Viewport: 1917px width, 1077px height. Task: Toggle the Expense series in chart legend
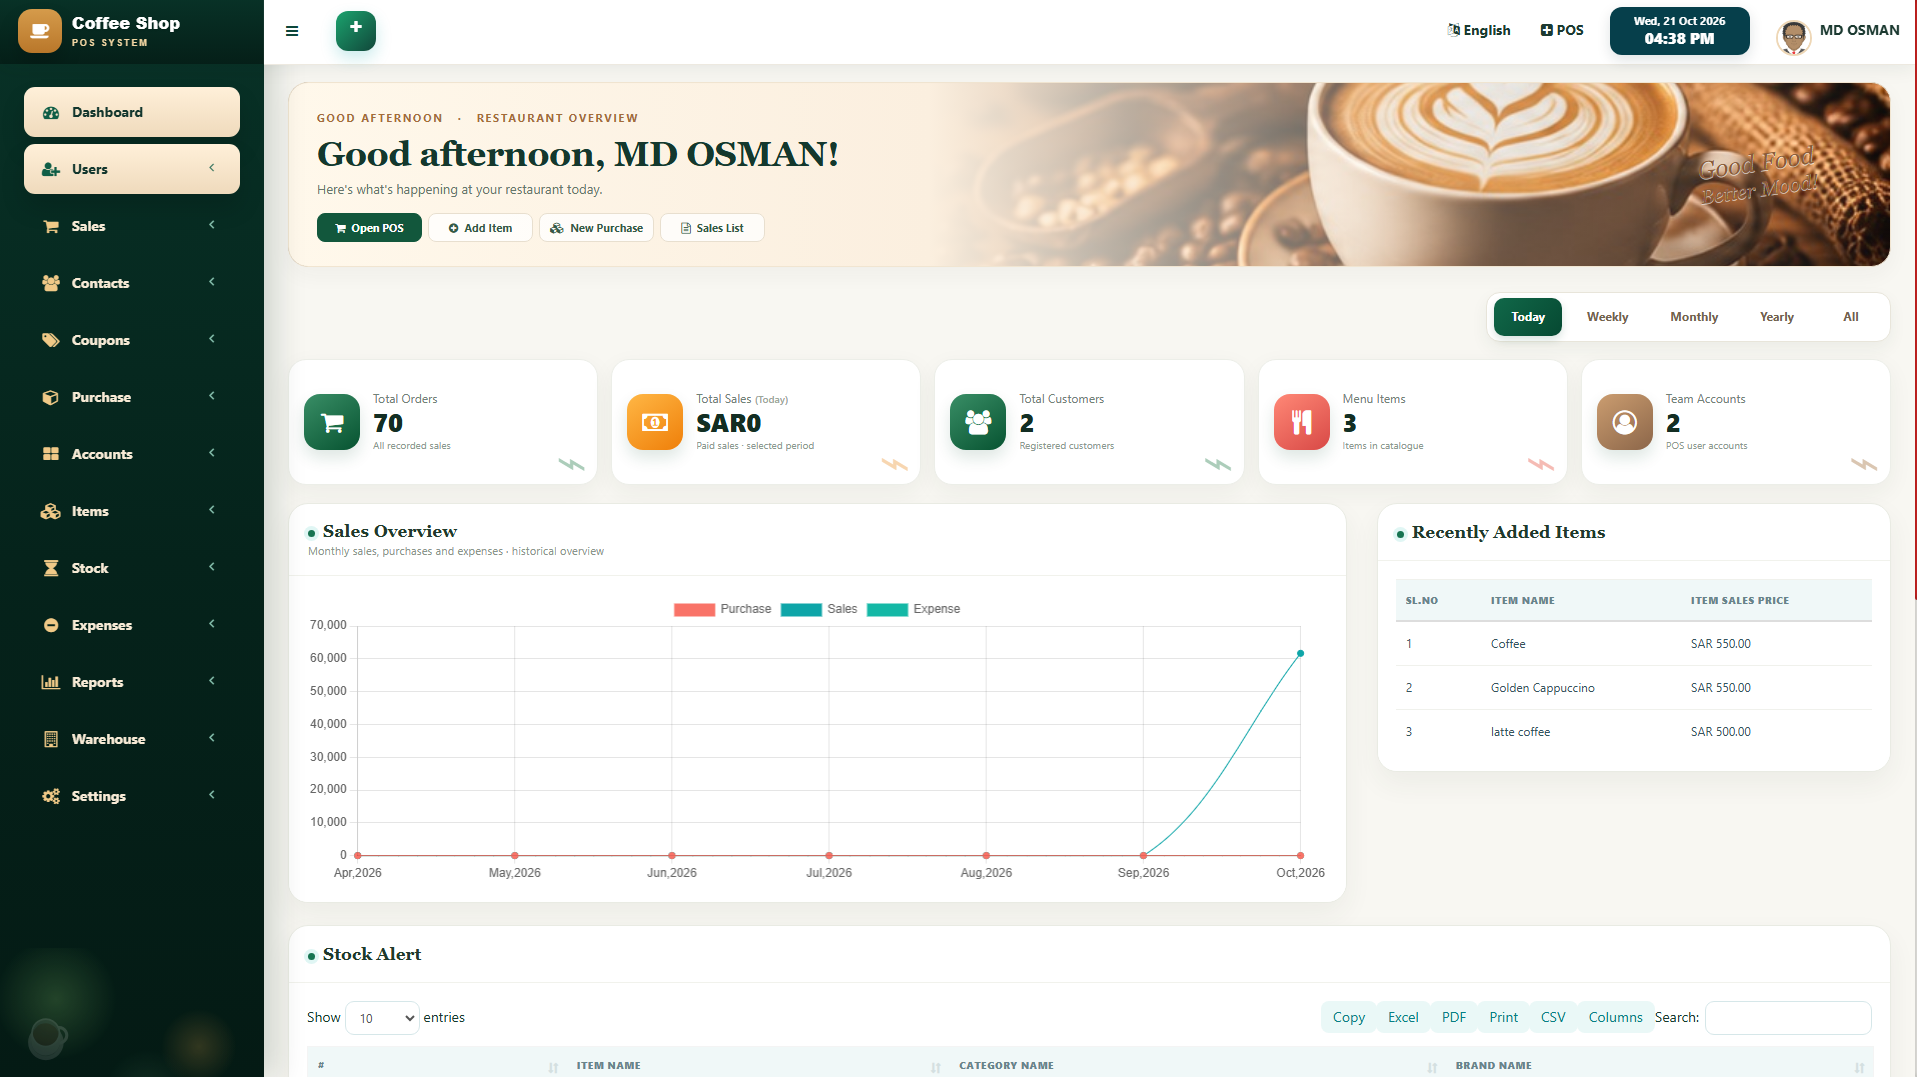click(913, 609)
